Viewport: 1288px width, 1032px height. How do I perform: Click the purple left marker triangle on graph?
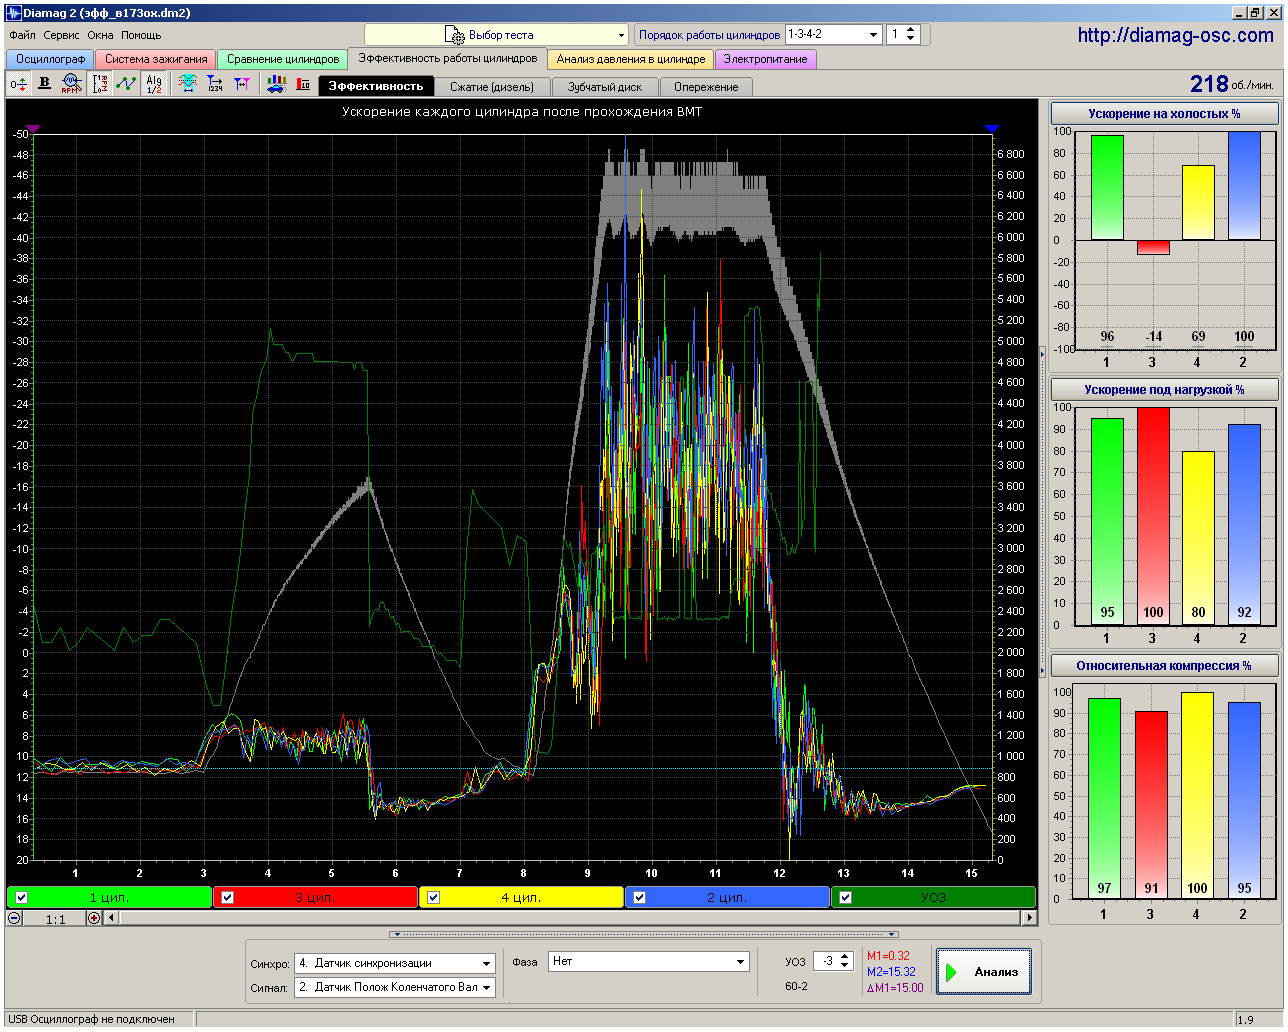pos(33,129)
